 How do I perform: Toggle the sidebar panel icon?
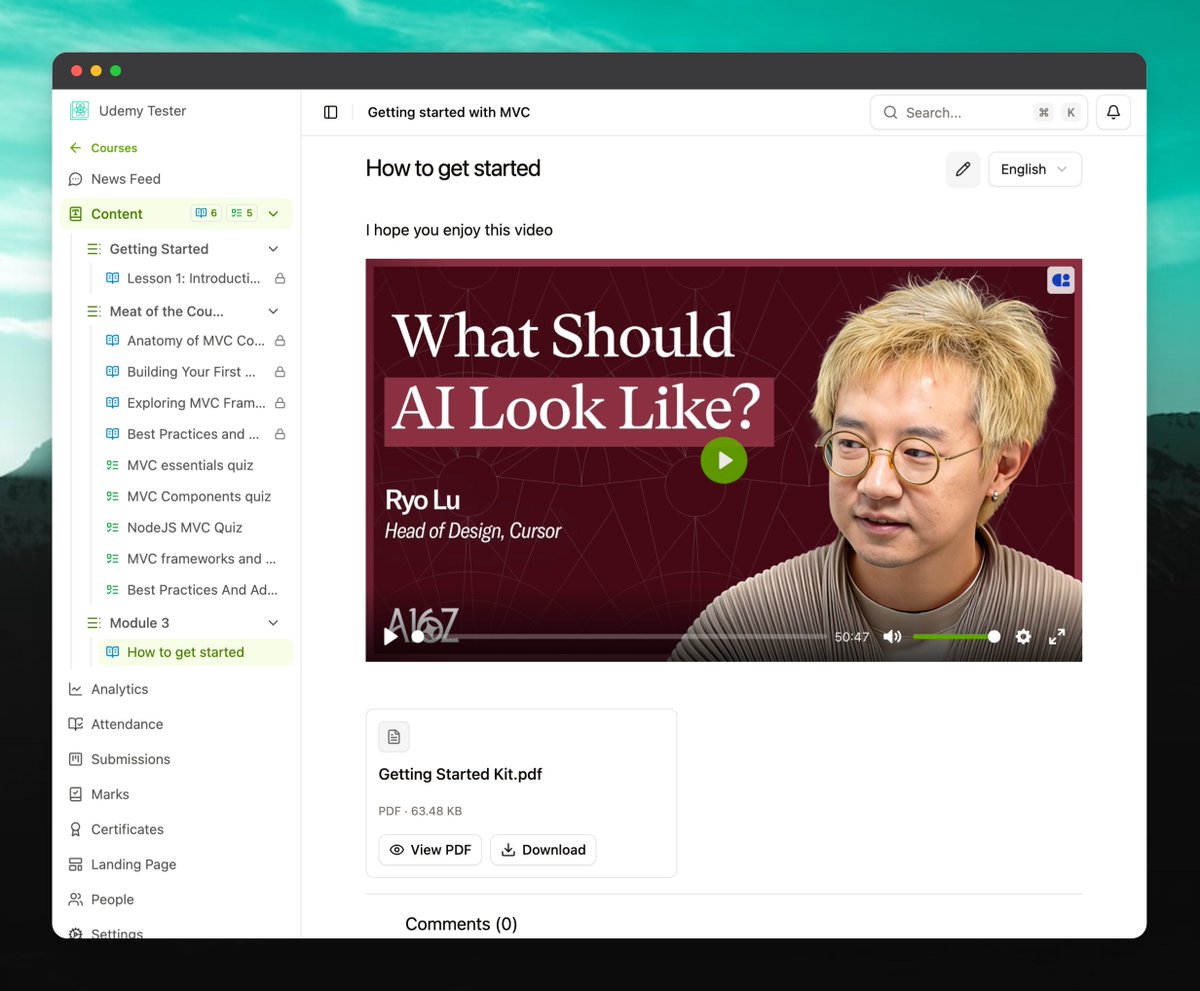pyautogui.click(x=331, y=113)
